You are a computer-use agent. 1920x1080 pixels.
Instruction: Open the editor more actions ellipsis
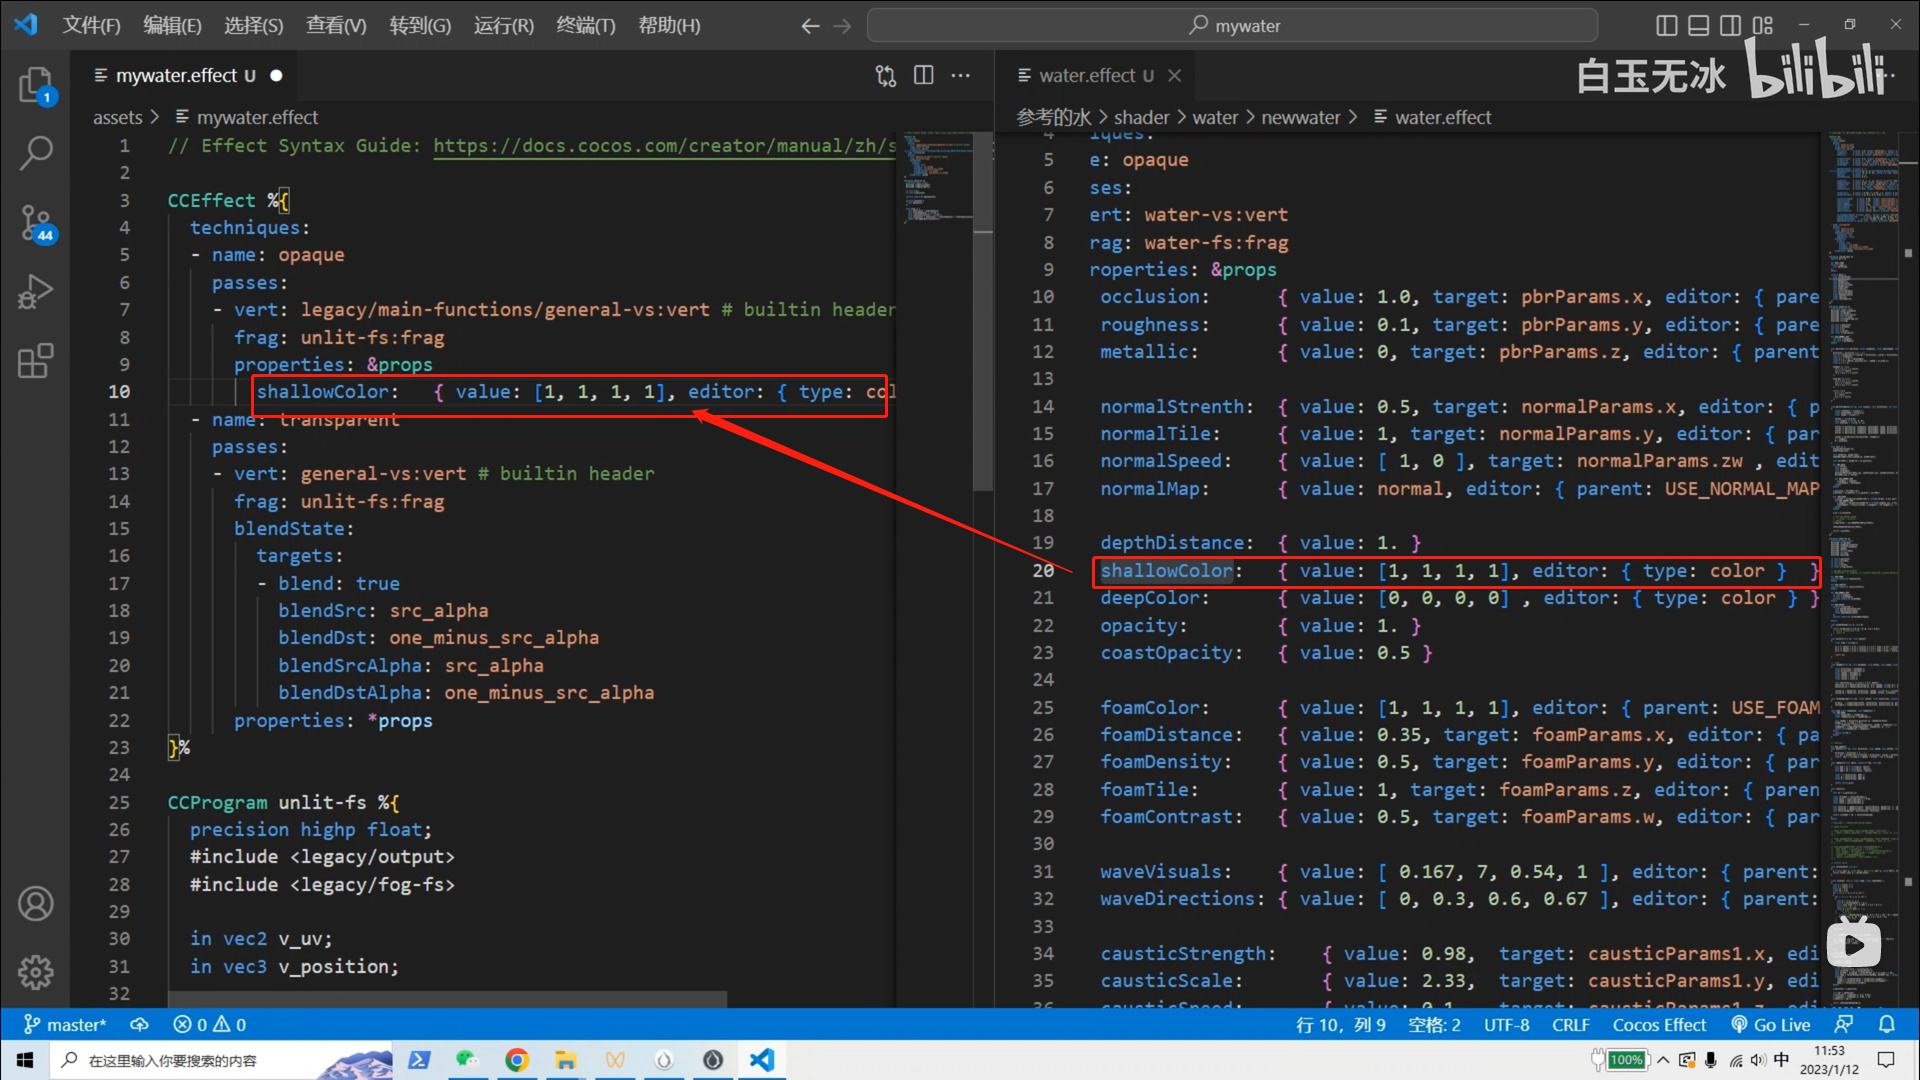click(960, 75)
